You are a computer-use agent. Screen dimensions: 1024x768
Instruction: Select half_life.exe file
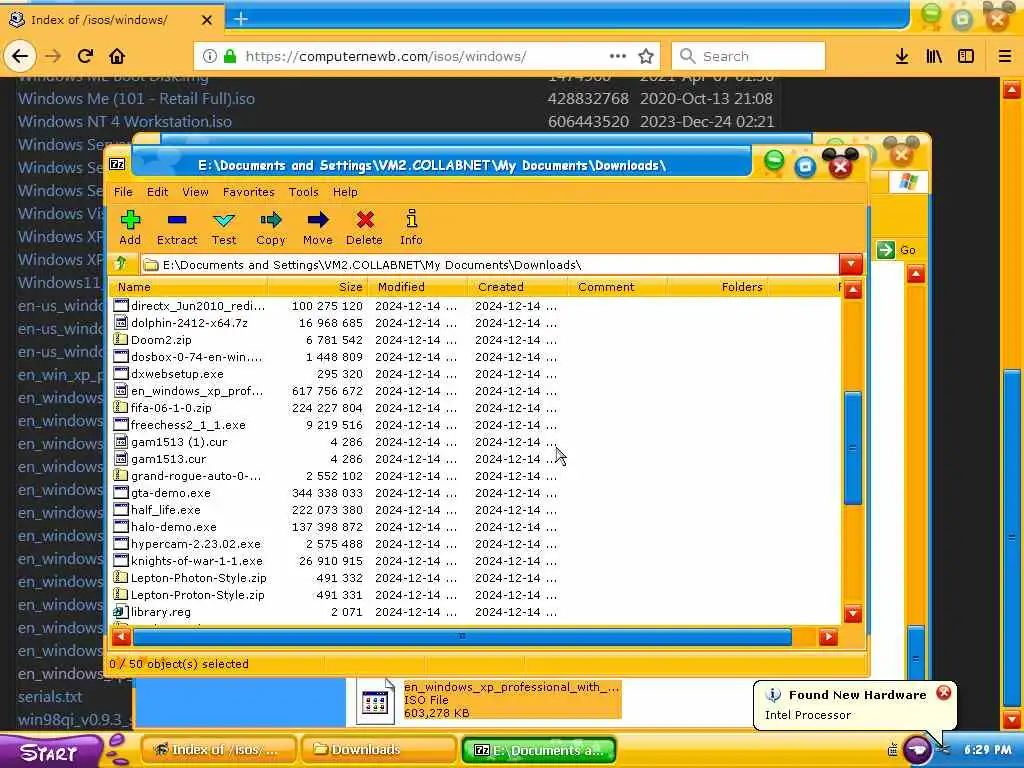tap(166, 510)
